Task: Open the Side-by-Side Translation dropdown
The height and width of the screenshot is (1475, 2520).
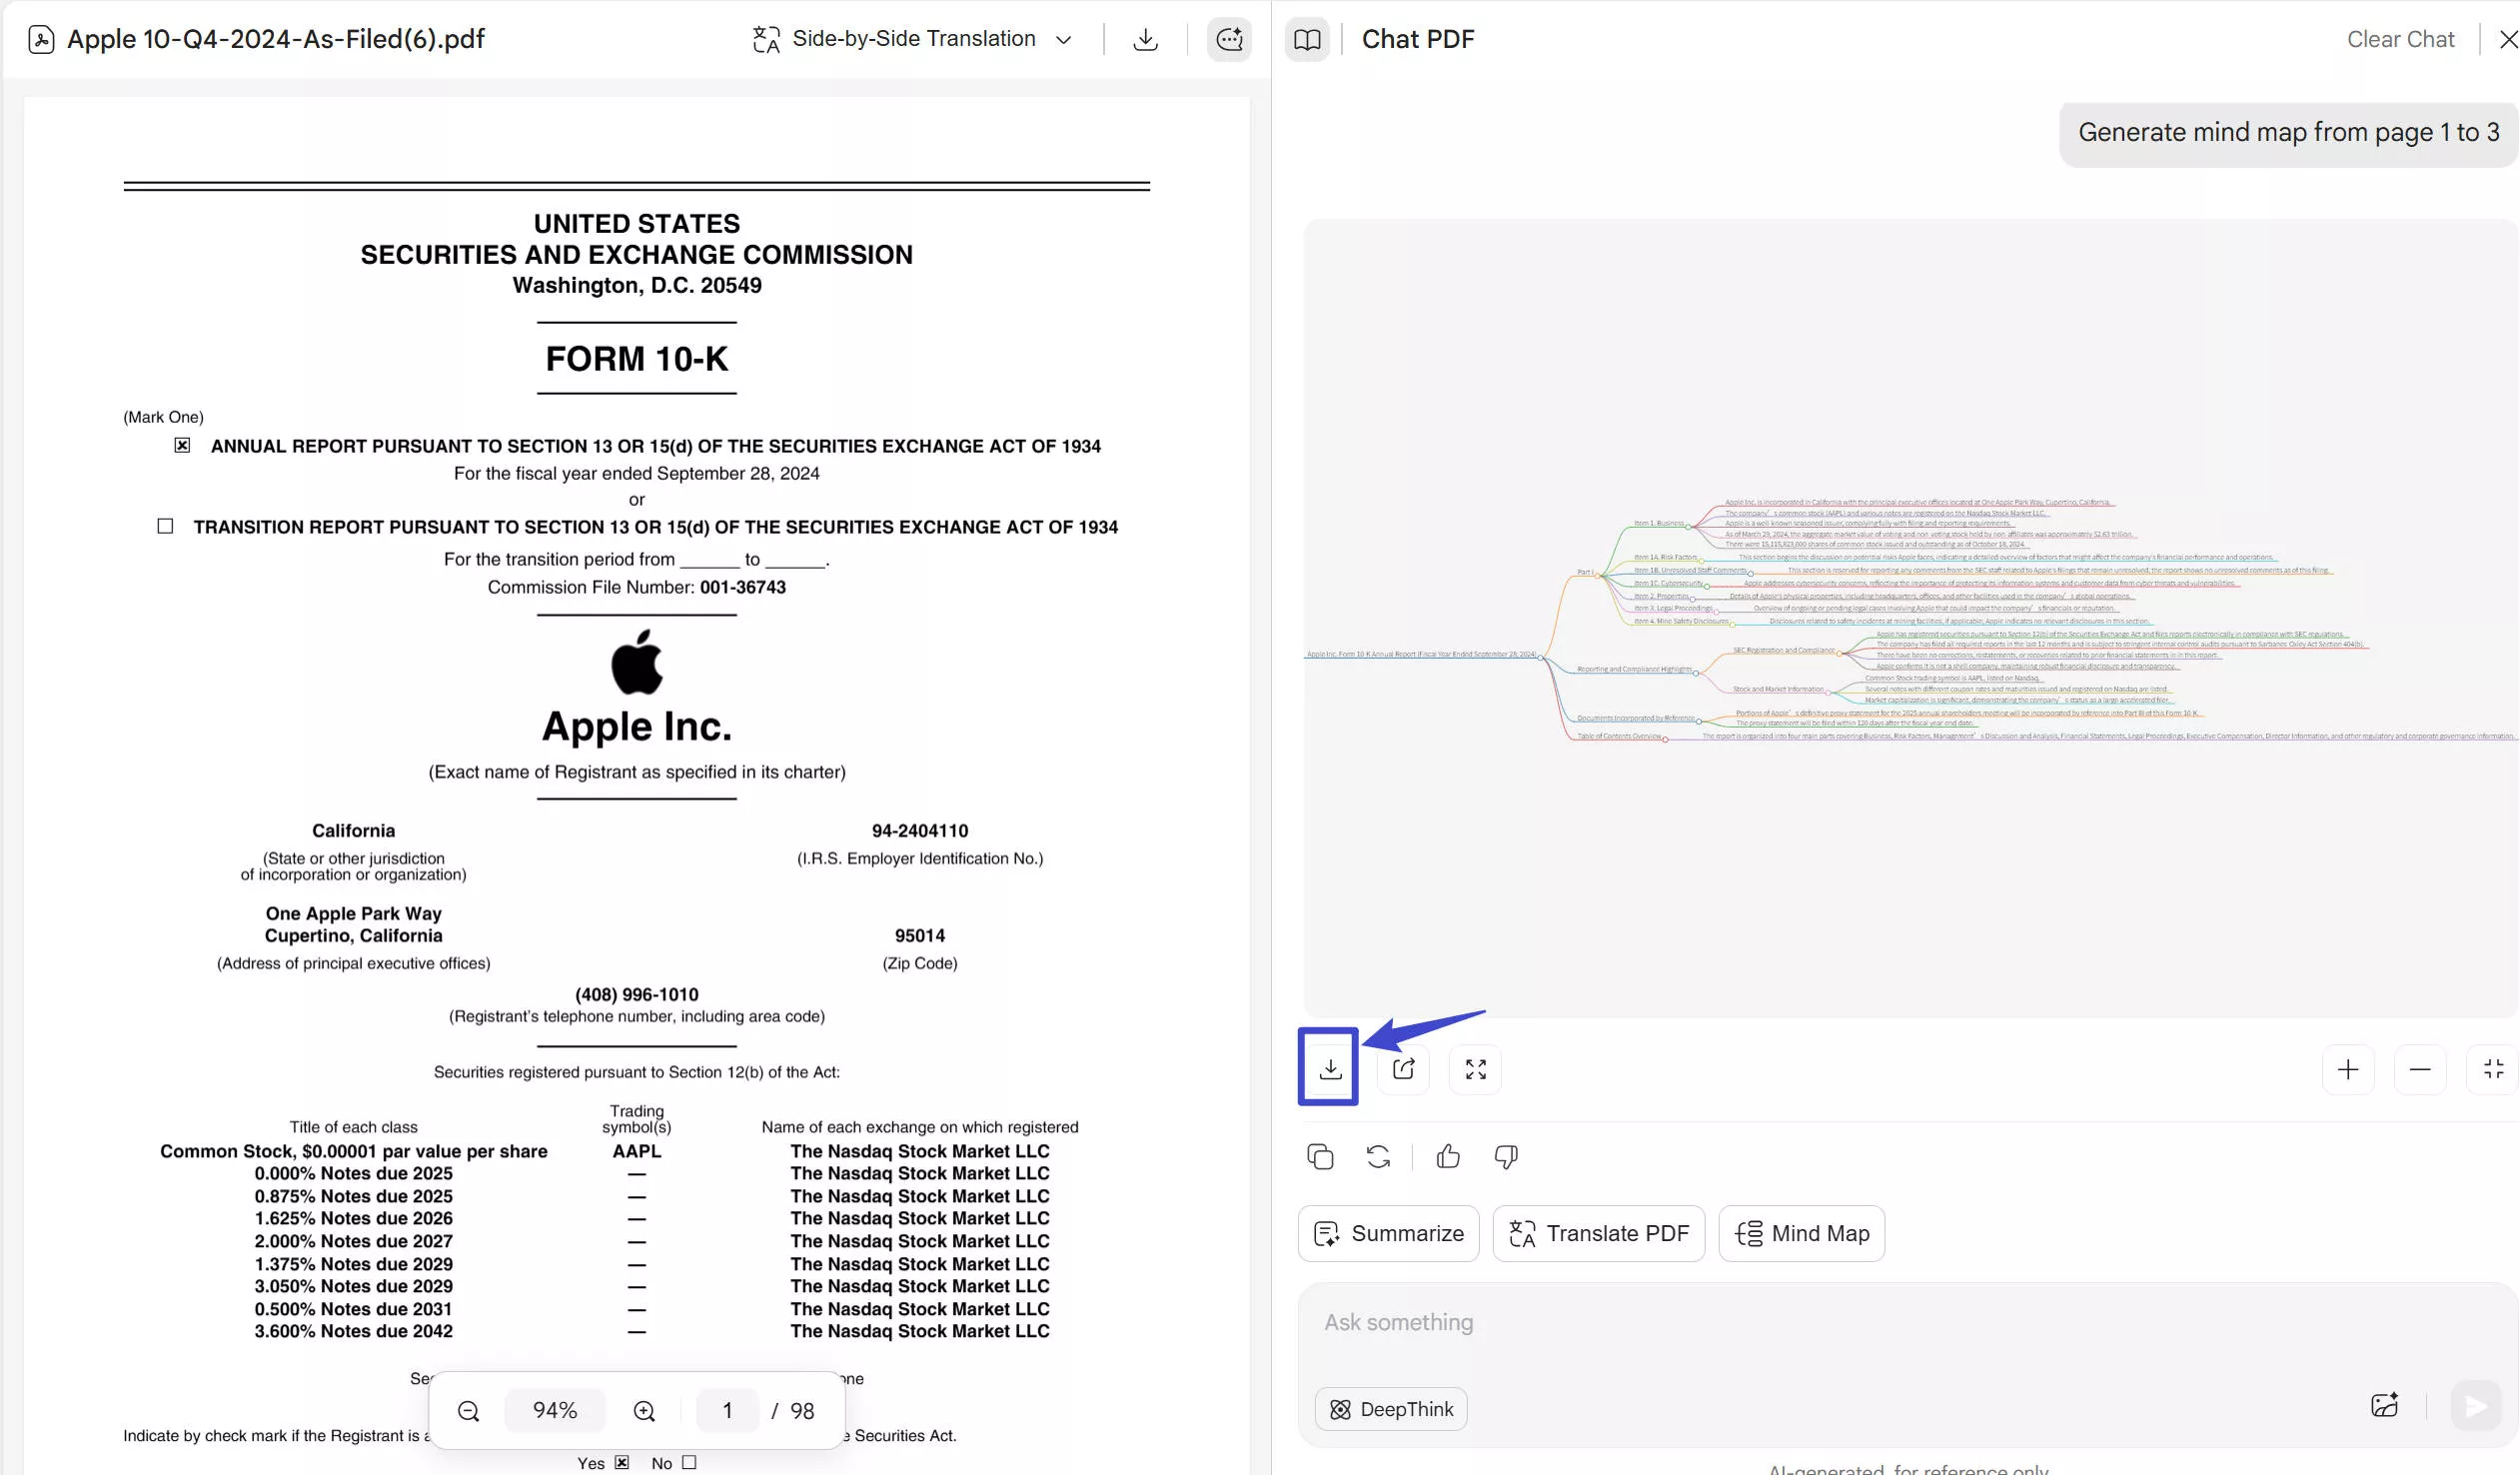Action: pos(912,39)
